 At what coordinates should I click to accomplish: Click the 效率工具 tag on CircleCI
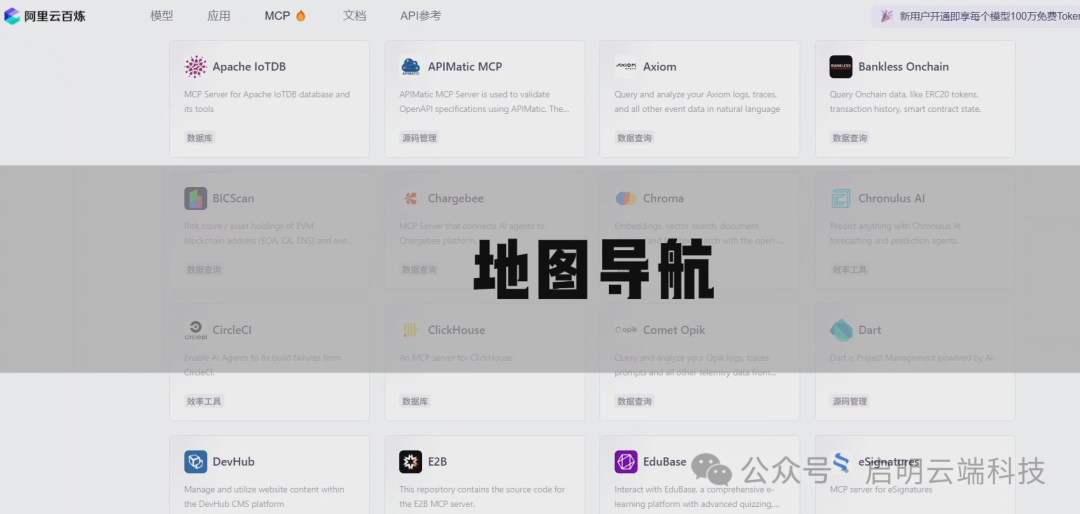204,401
